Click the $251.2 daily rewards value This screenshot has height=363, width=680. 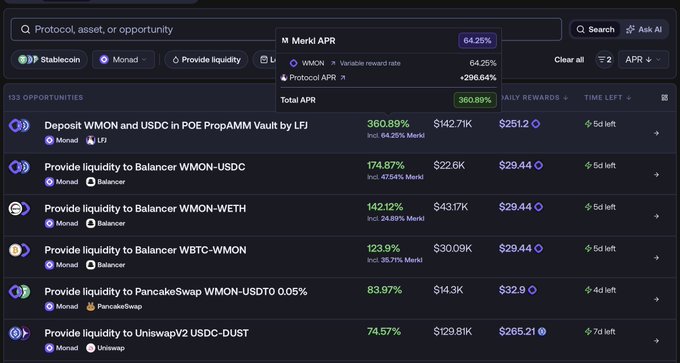click(513, 124)
